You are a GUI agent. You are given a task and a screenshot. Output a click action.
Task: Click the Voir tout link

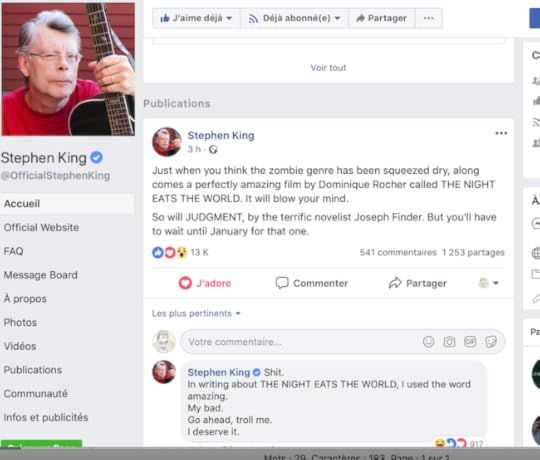click(328, 67)
